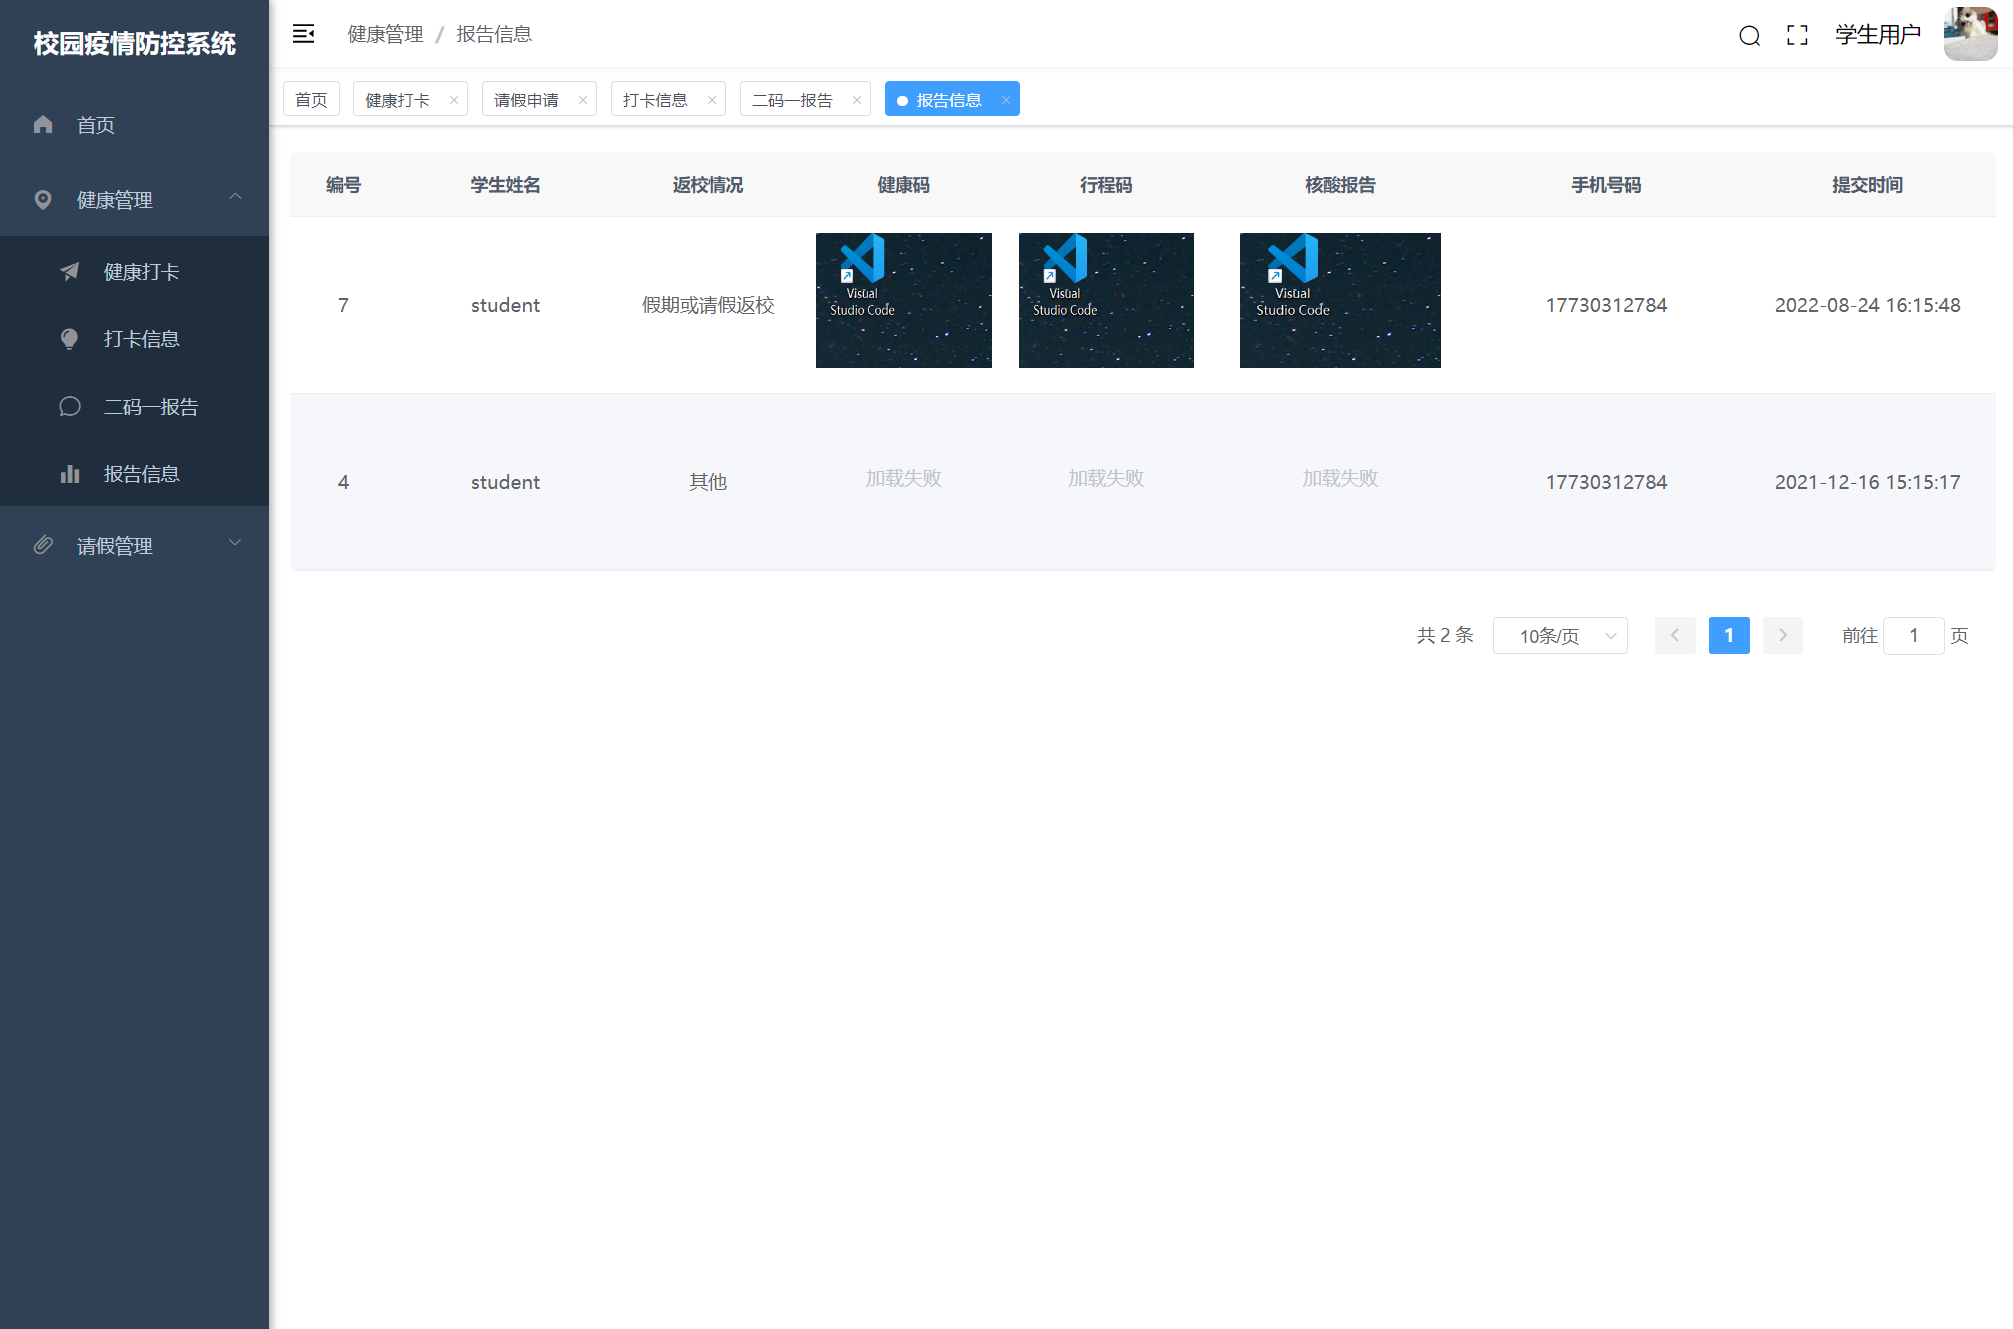Open 二码一报告 in the sidebar

150,407
